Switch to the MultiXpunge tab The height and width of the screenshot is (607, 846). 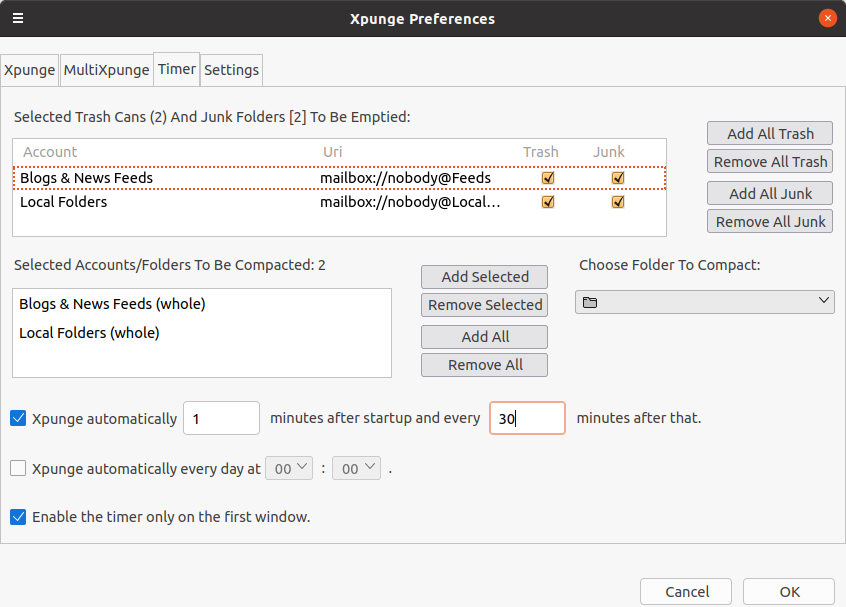coord(107,70)
